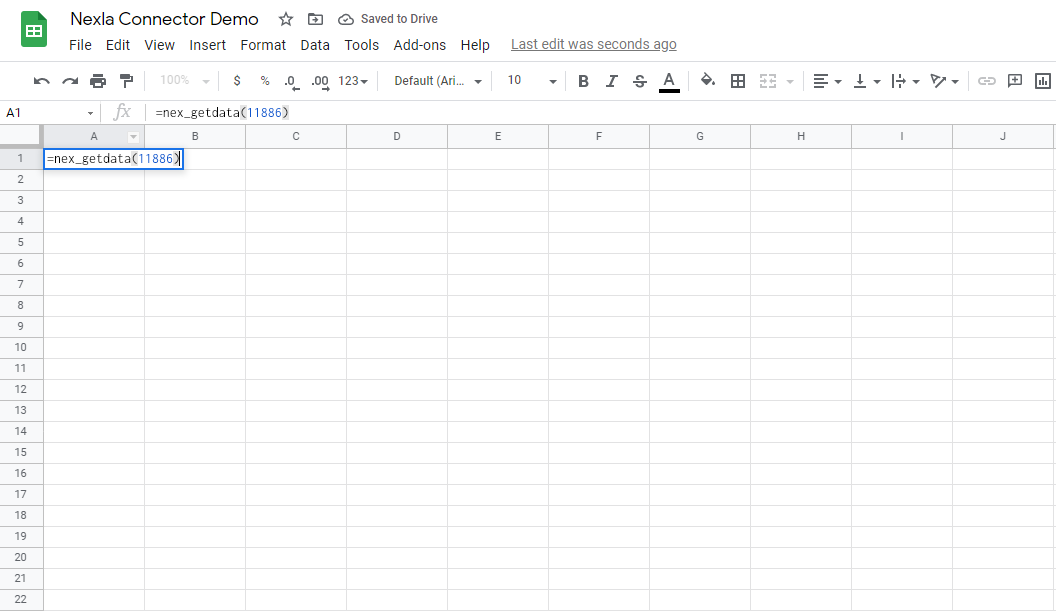The height and width of the screenshot is (611, 1056).
Task: Select column J header
Action: pos(1003,137)
